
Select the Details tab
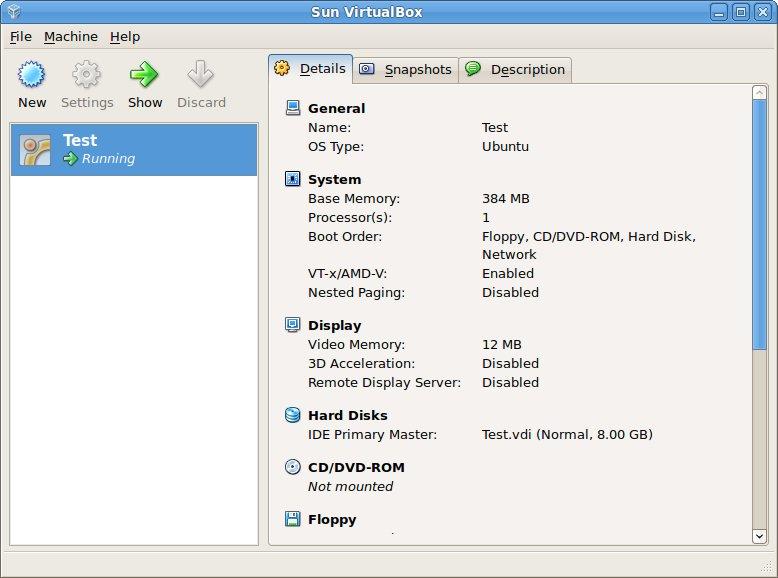(311, 68)
